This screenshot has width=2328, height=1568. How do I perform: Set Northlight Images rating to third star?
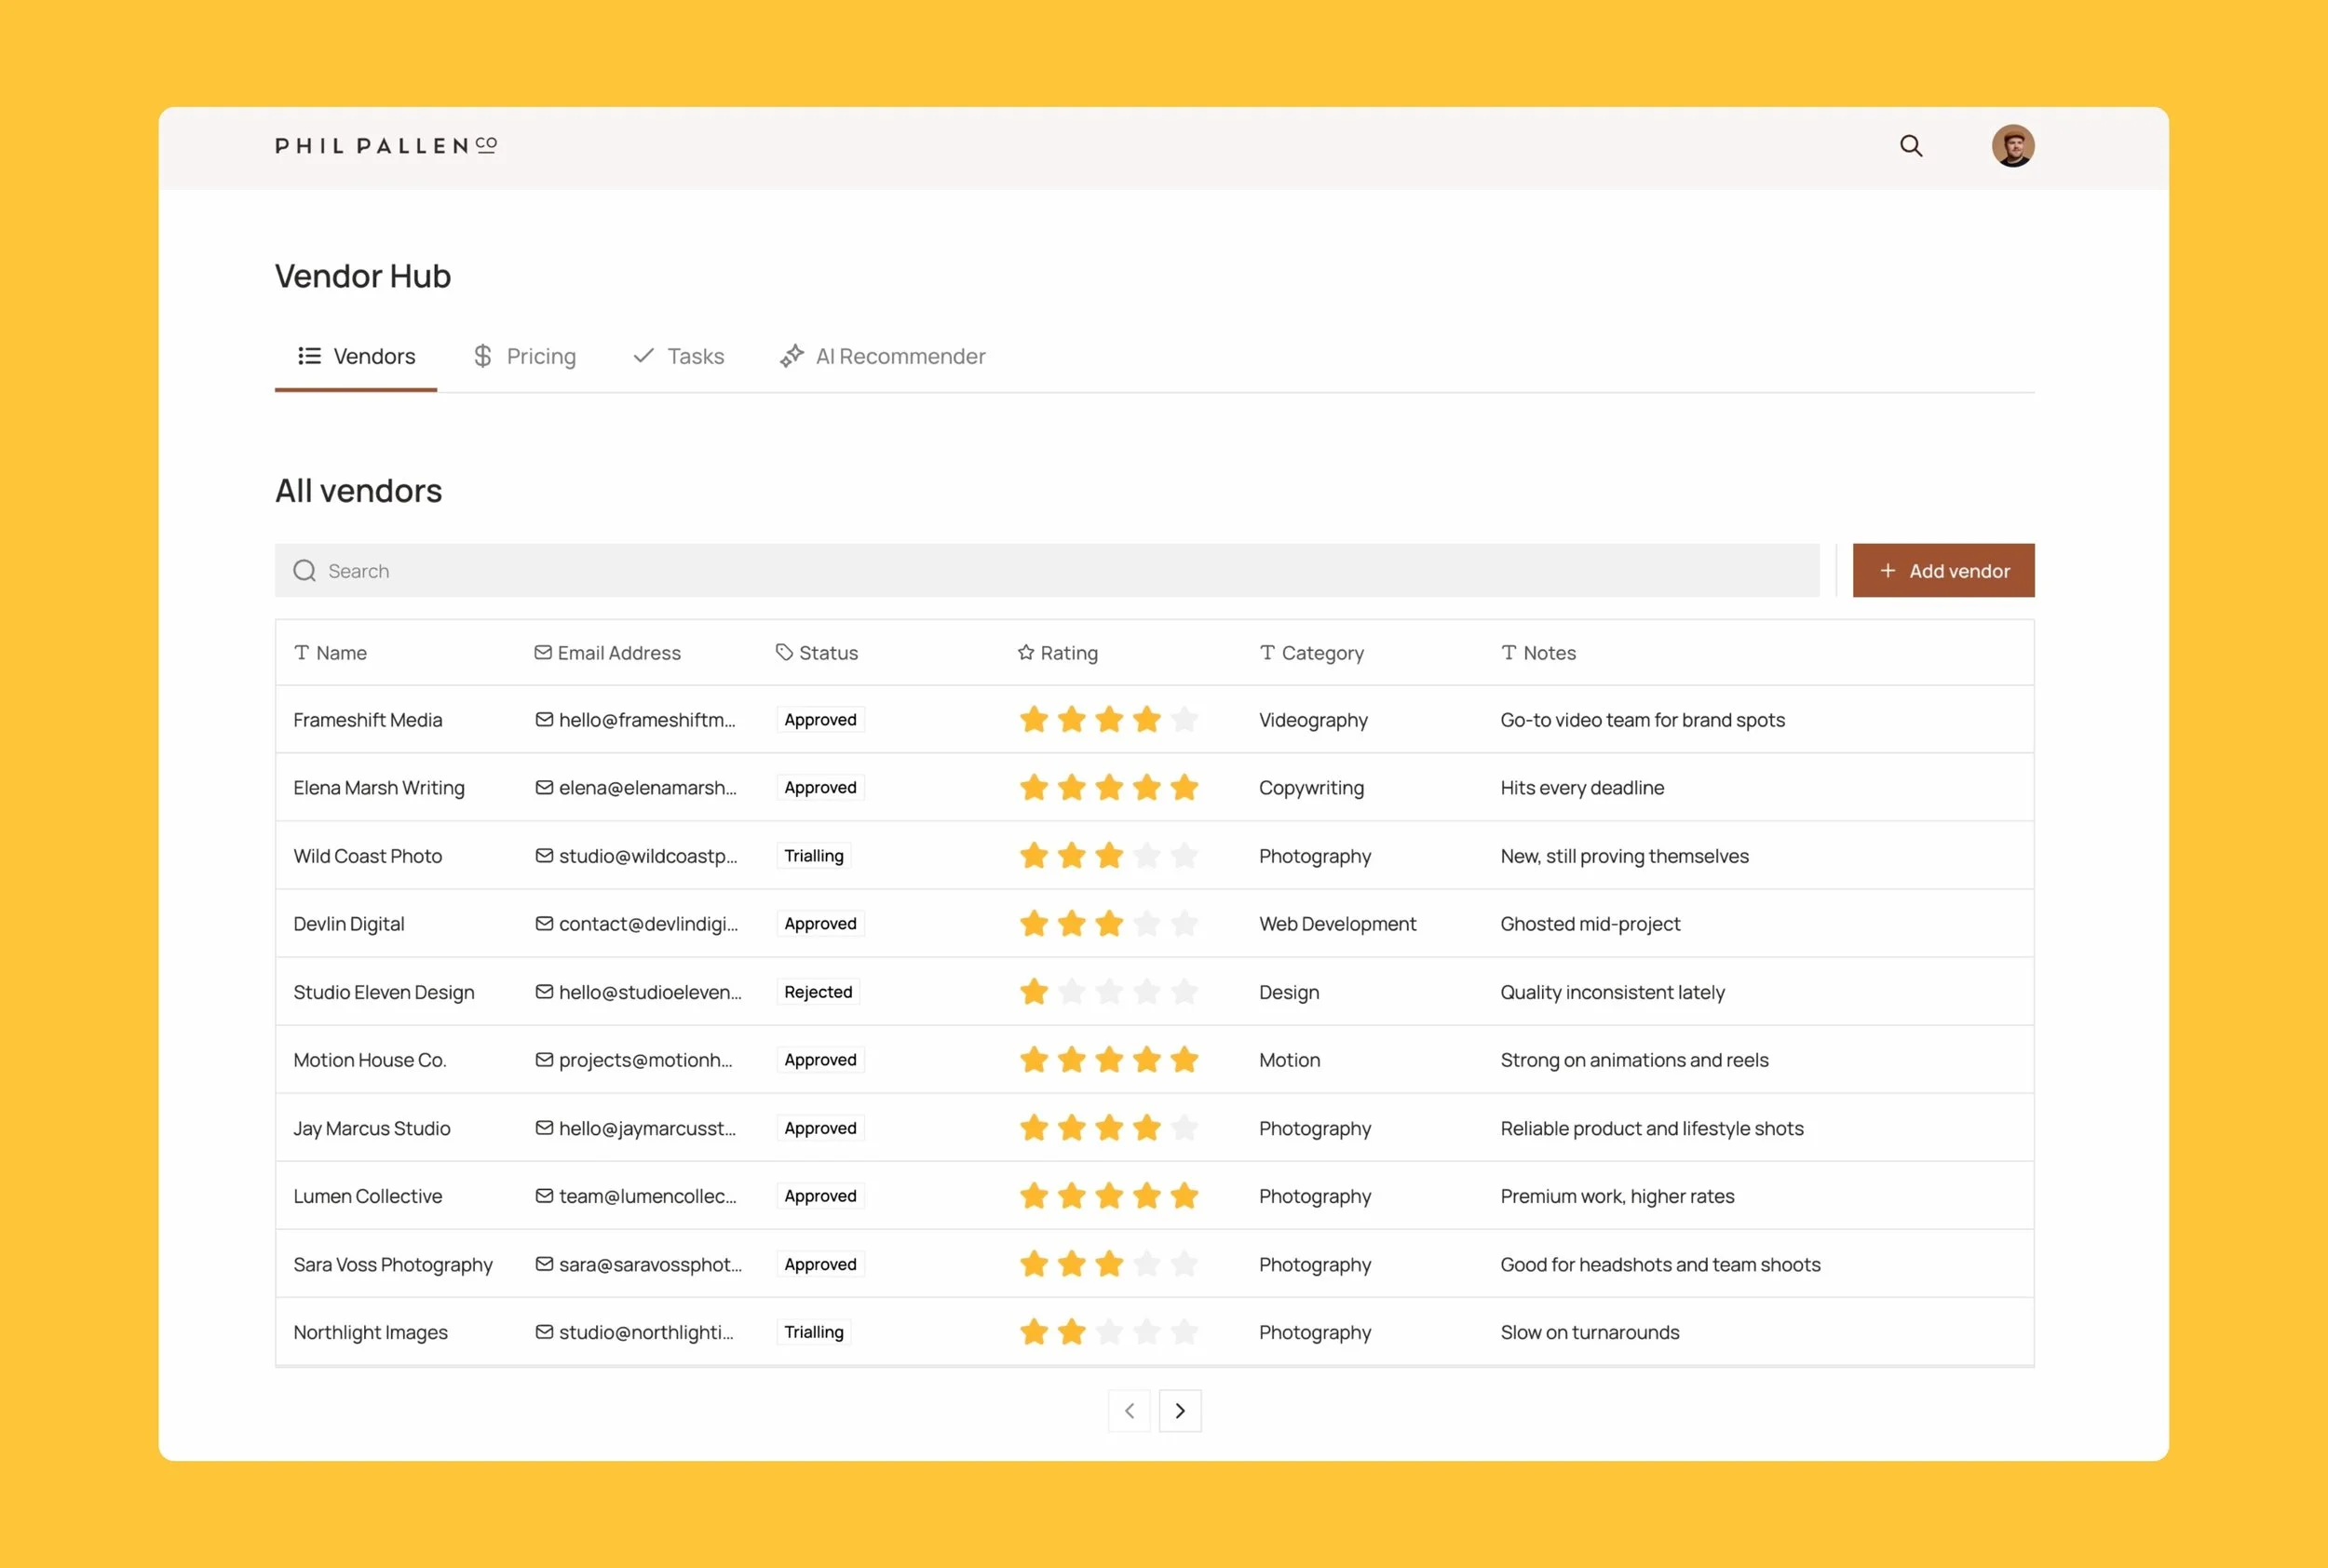tap(1109, 1332)
